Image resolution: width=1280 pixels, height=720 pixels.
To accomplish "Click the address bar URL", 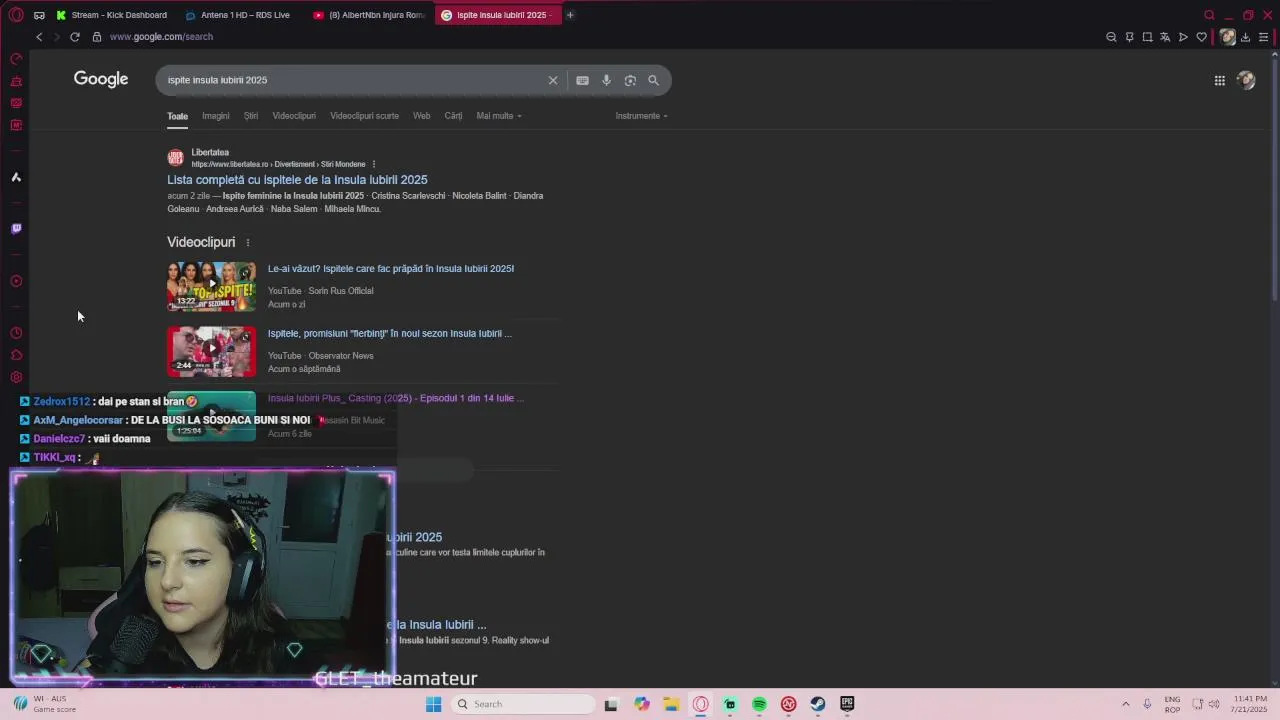I will tap(161, 37).
